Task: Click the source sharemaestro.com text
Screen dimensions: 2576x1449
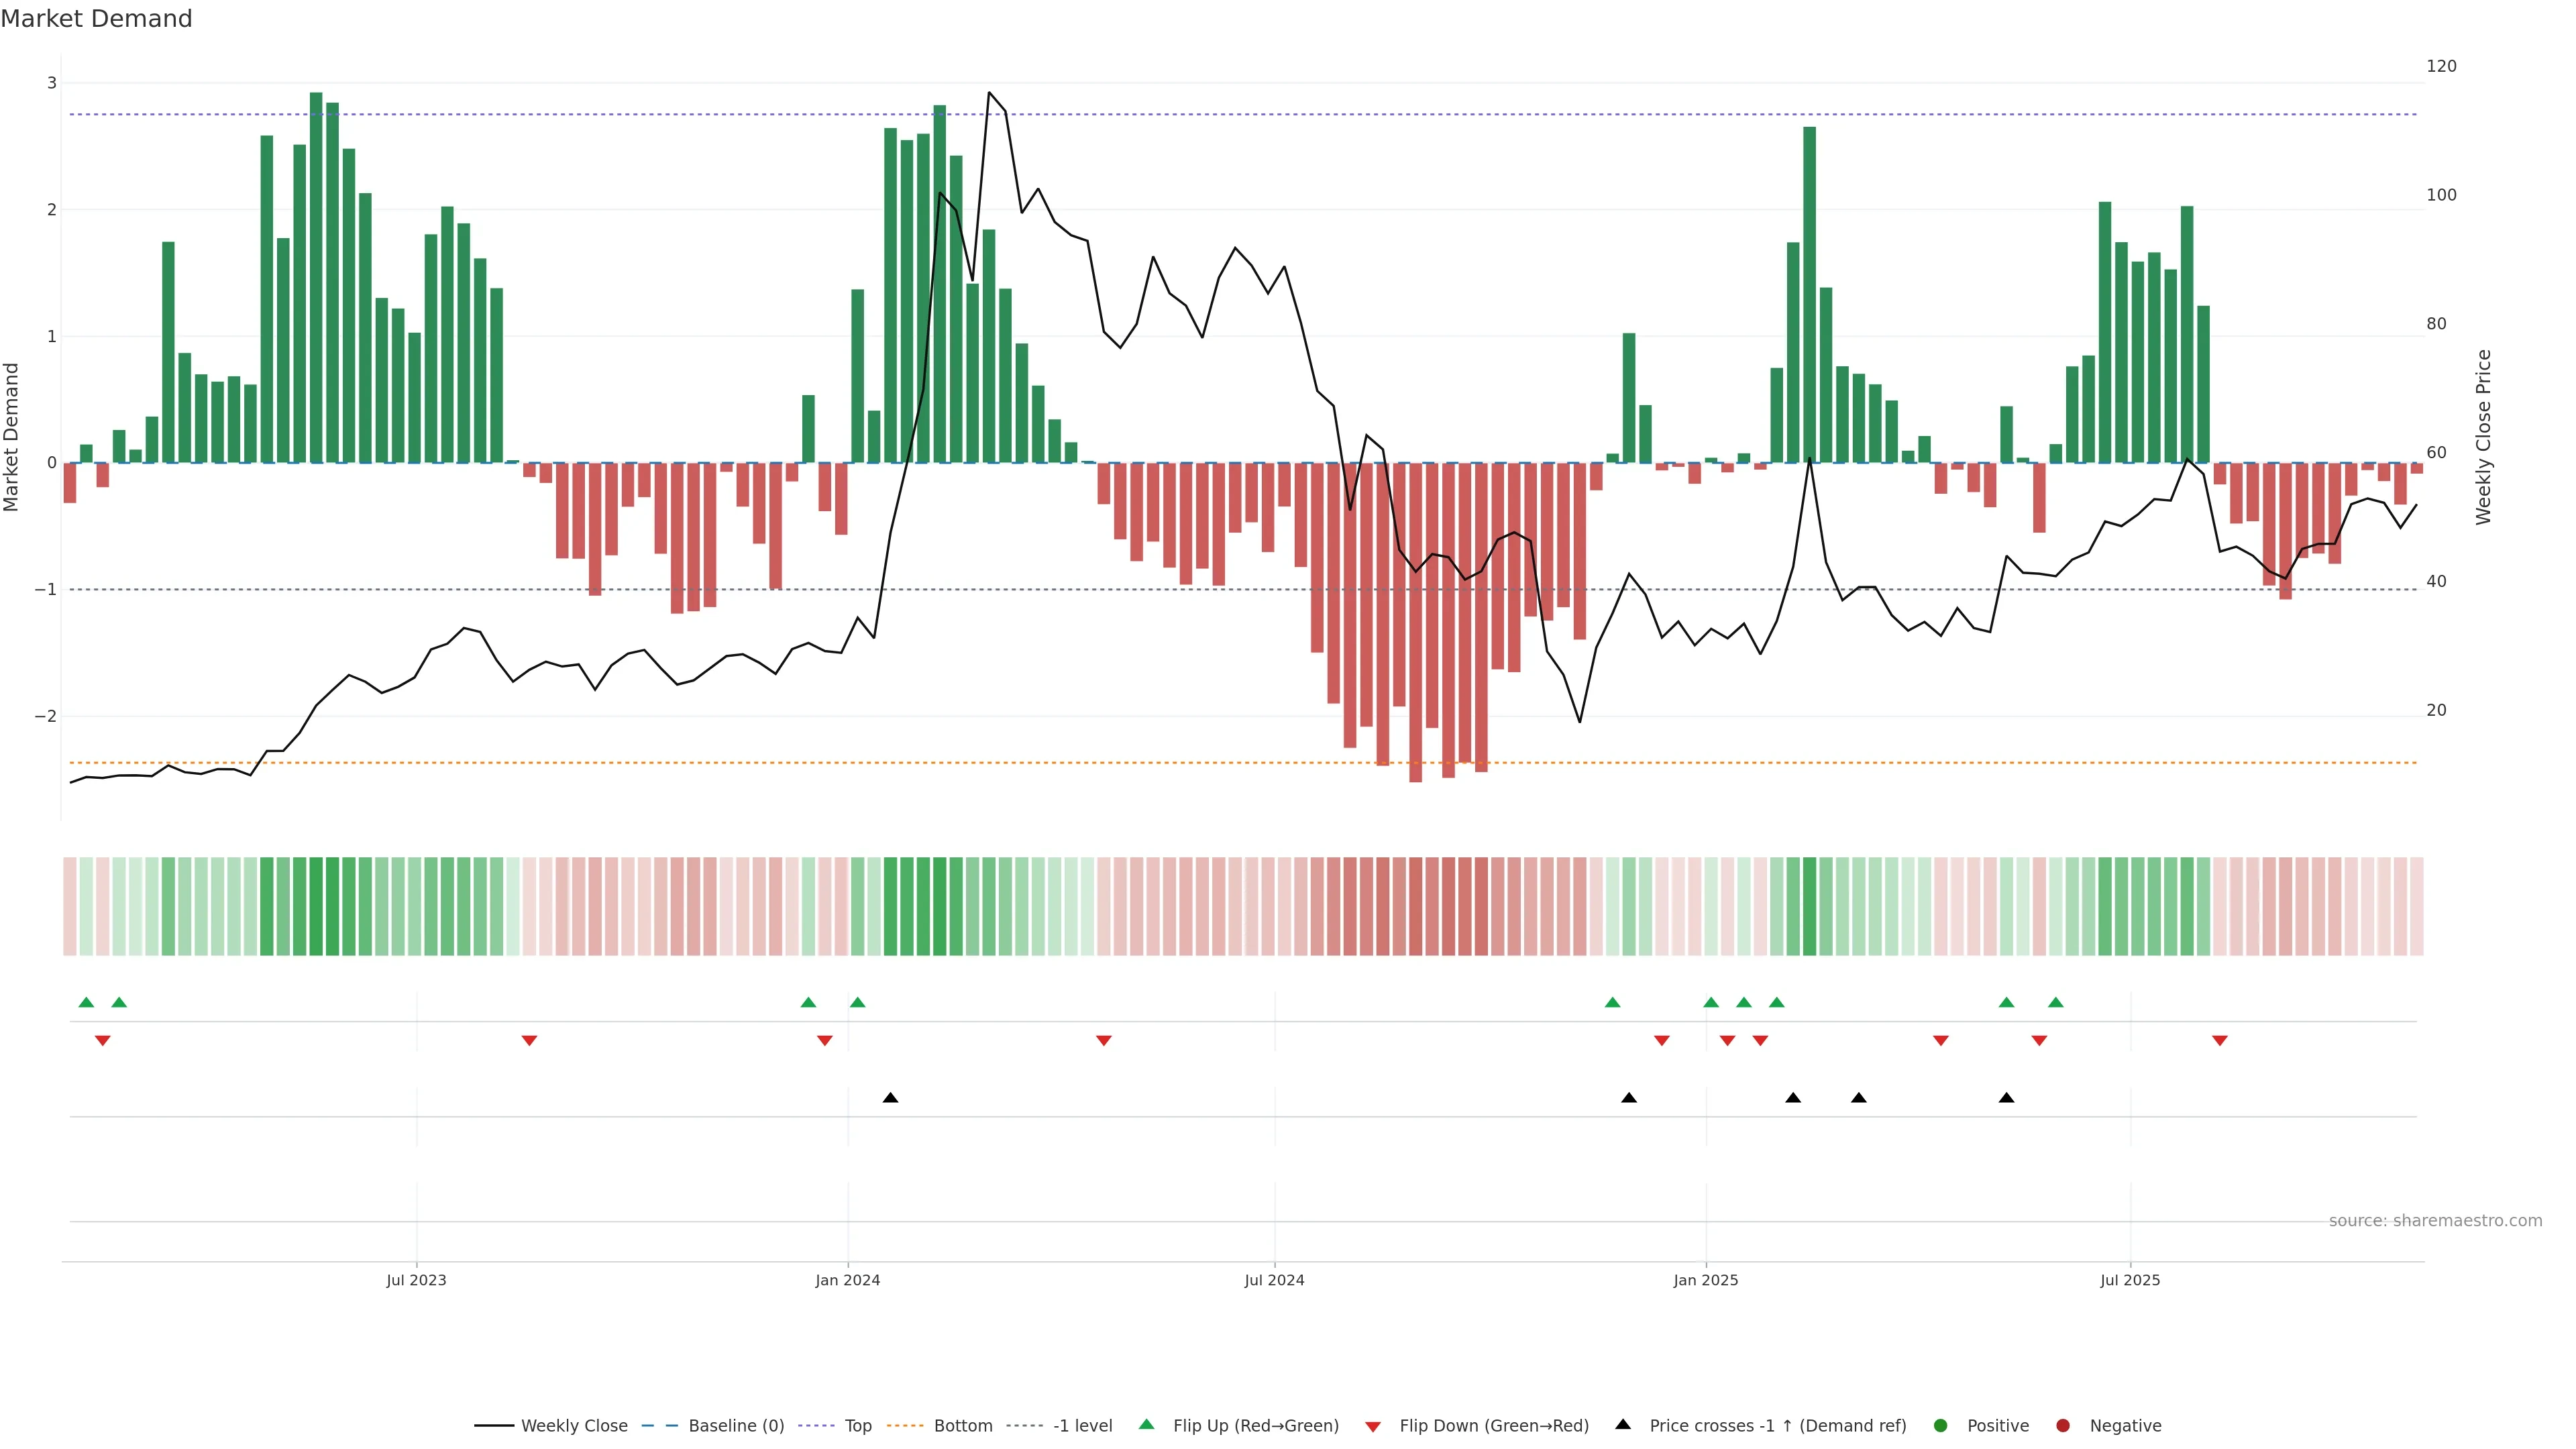Action: 2435,1221
